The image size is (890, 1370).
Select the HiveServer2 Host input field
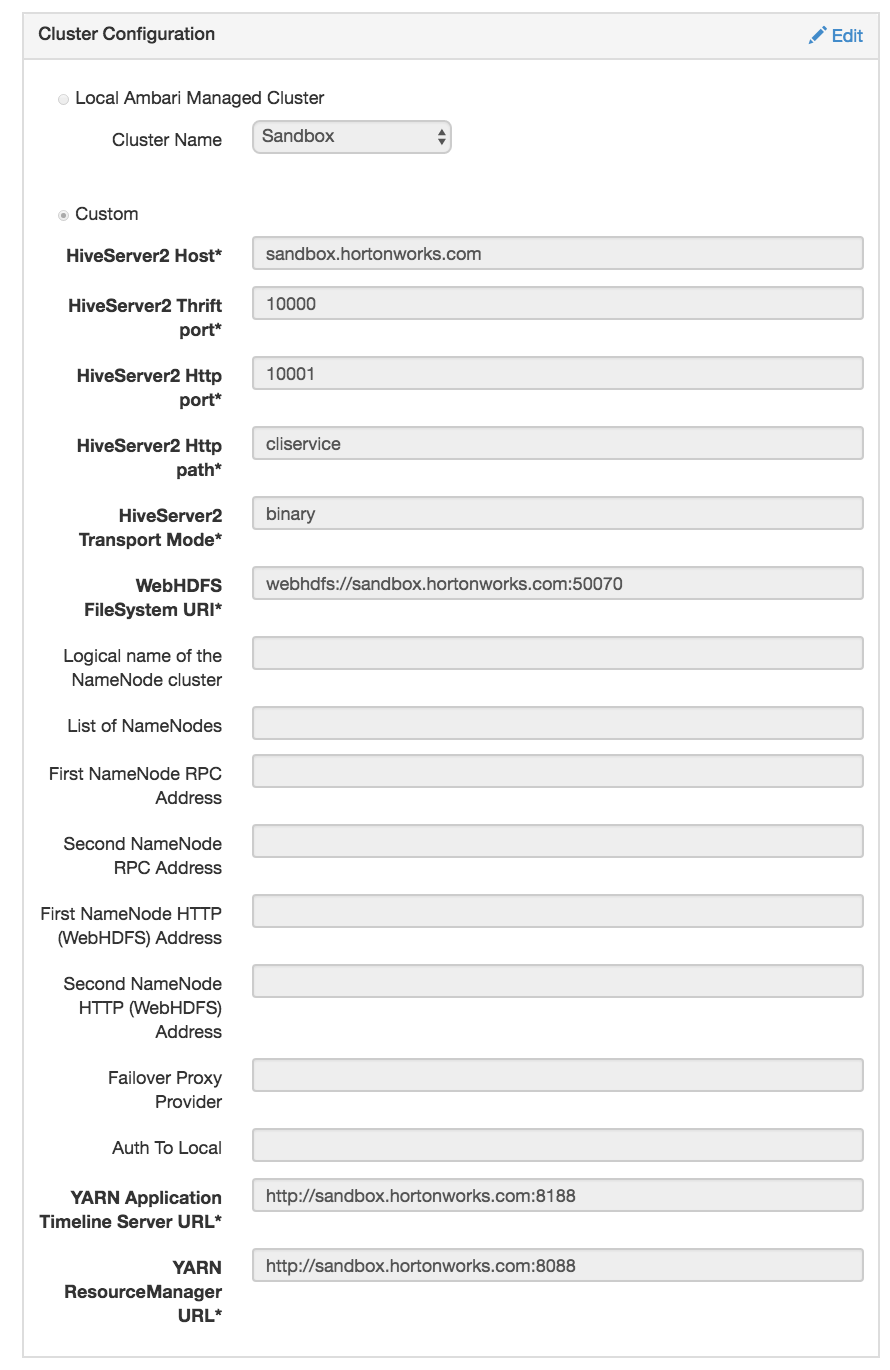tap(558, 253)
